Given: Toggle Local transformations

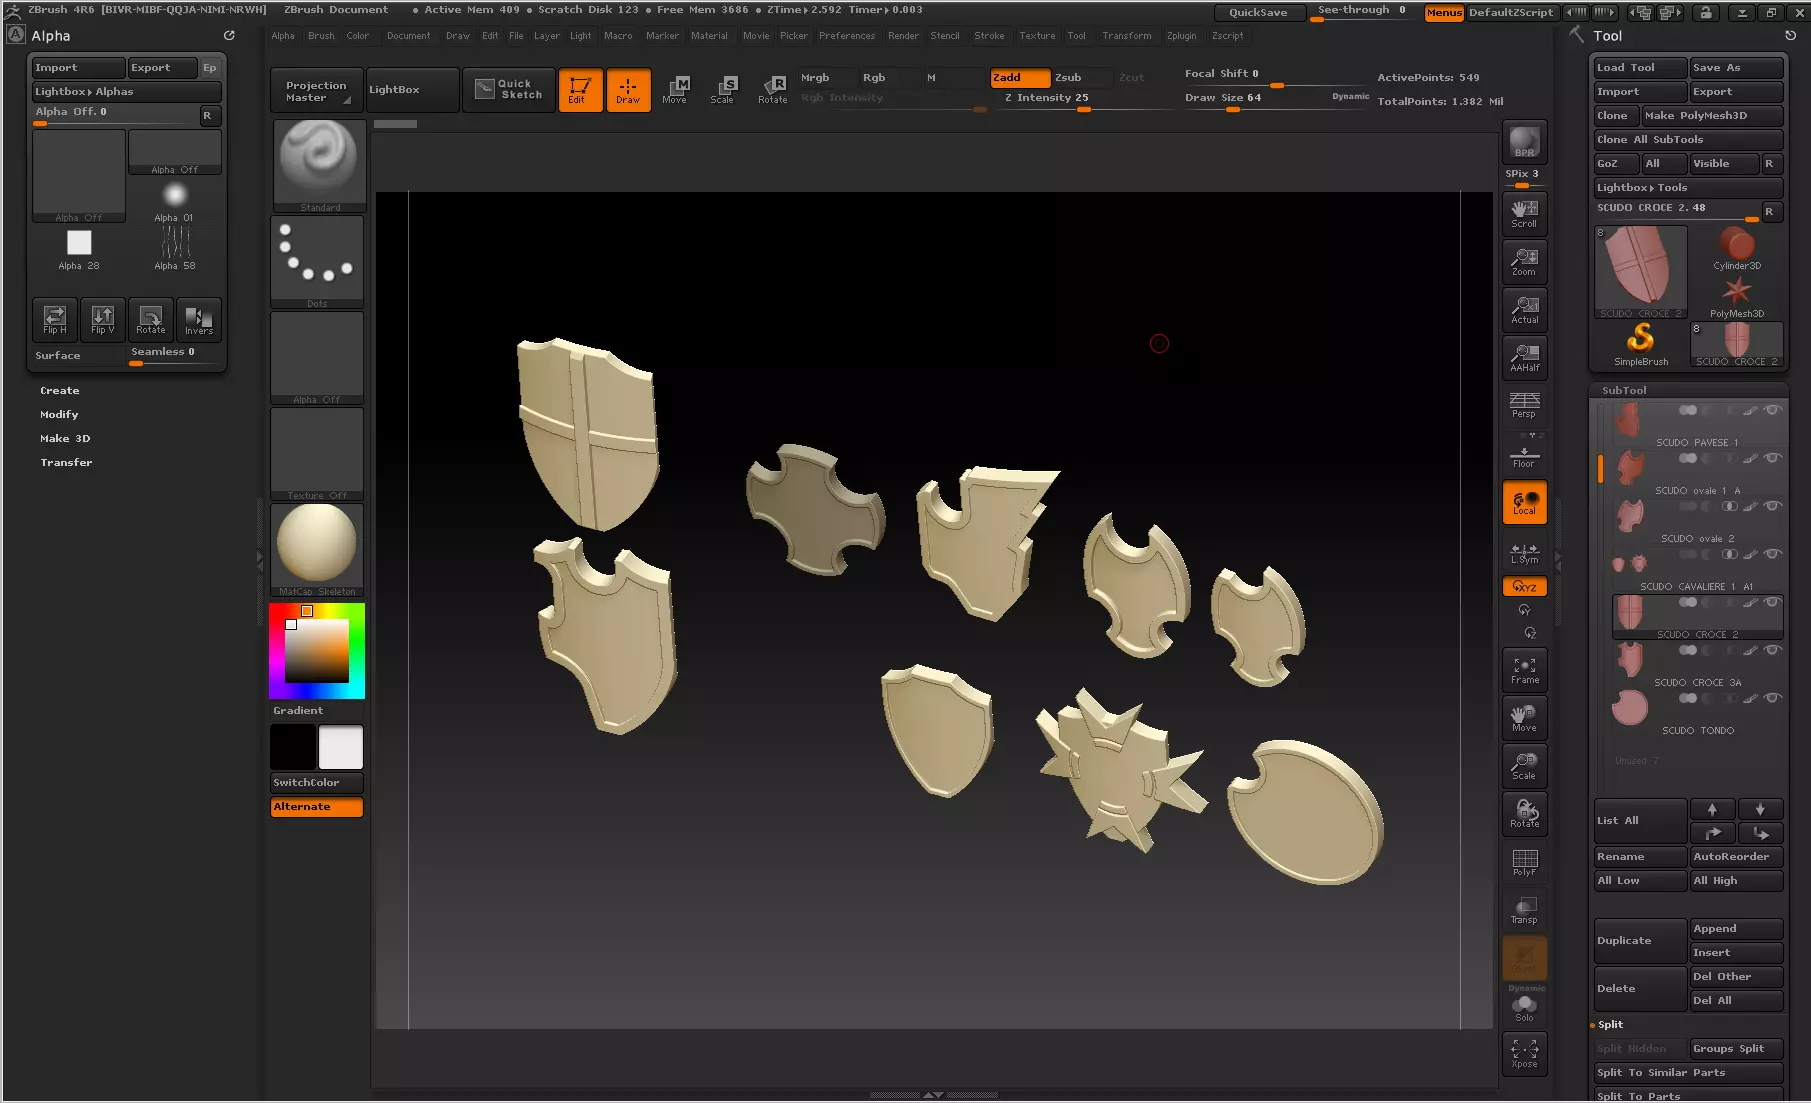Looking at the screenshot, I should (x=1524, y=502).
